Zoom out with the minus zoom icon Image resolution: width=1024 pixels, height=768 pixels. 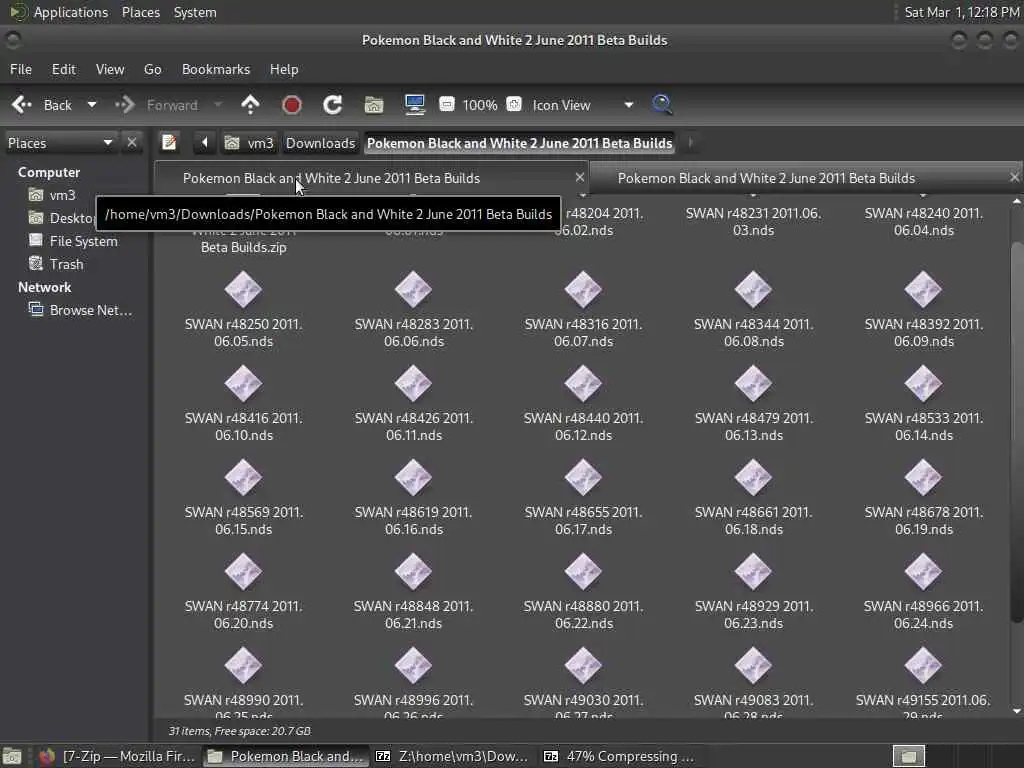(447, 104)
